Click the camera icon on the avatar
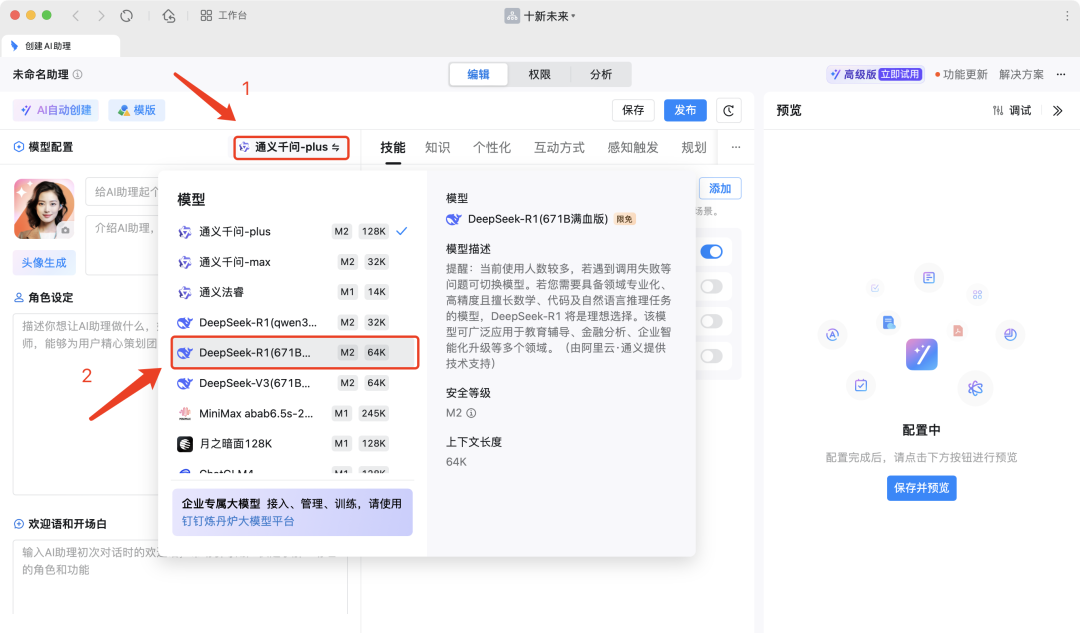This screenshot has width=1080, height=633. pos(65,230)
